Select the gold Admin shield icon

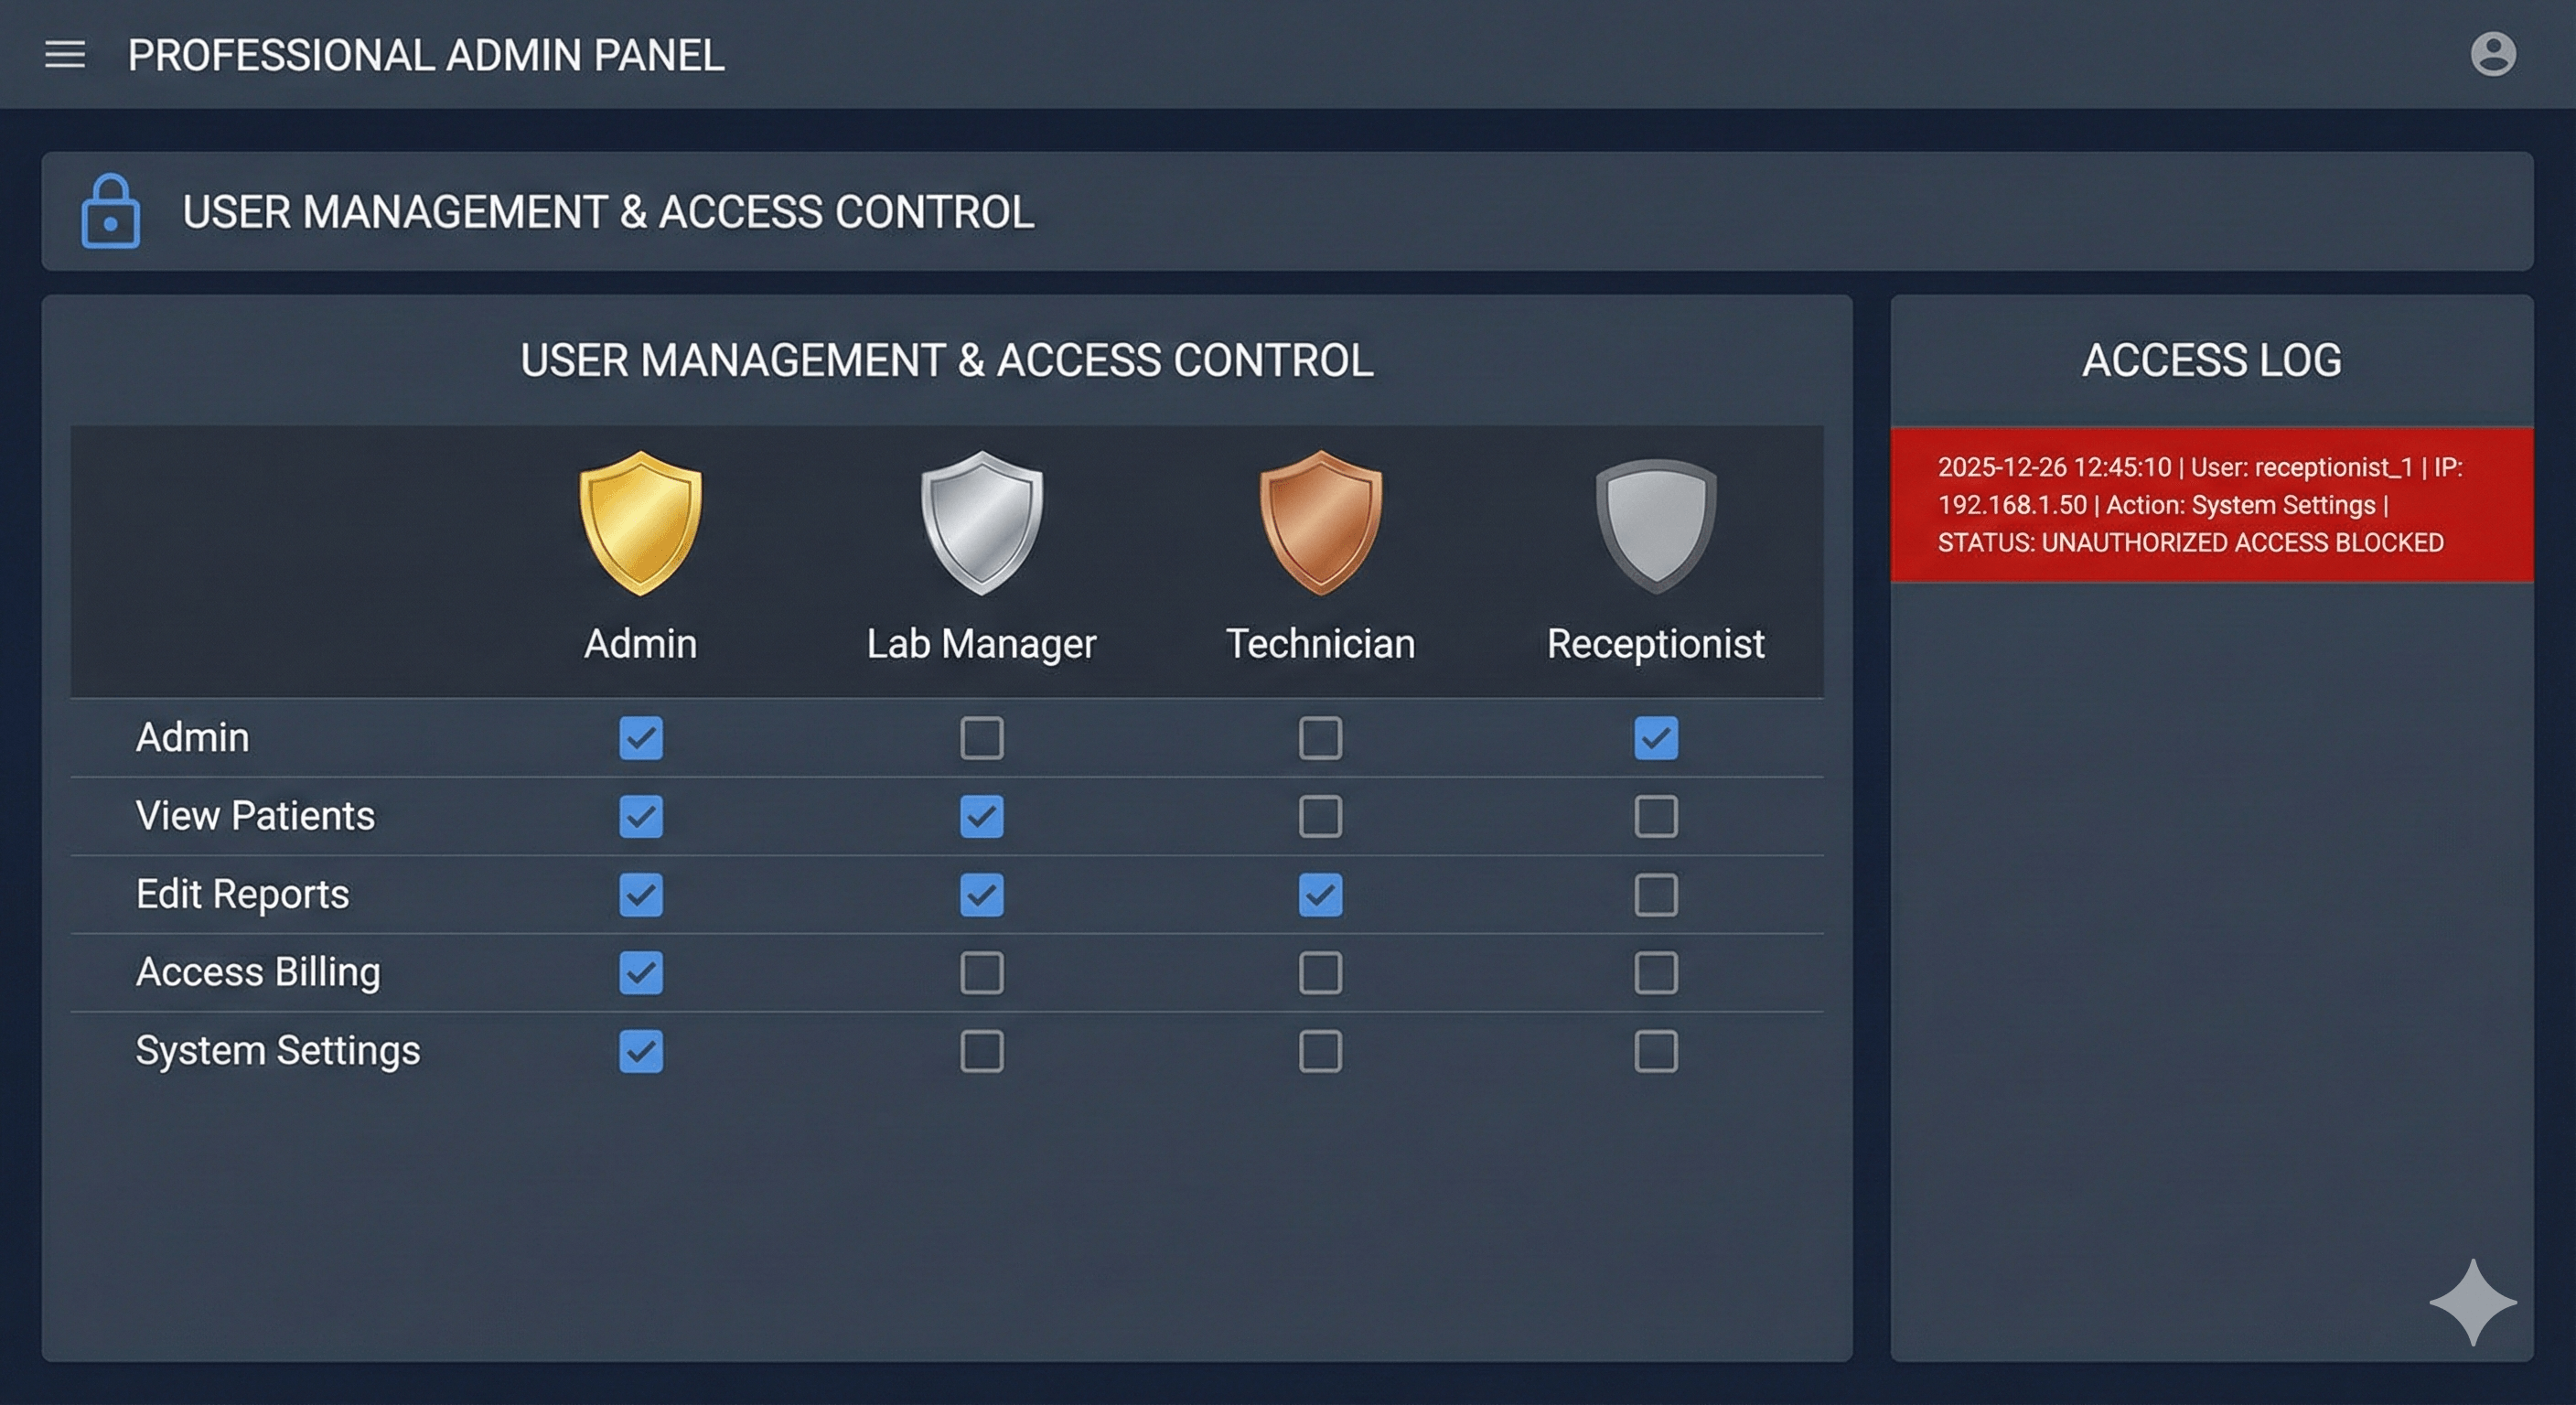tap(640, 520)
